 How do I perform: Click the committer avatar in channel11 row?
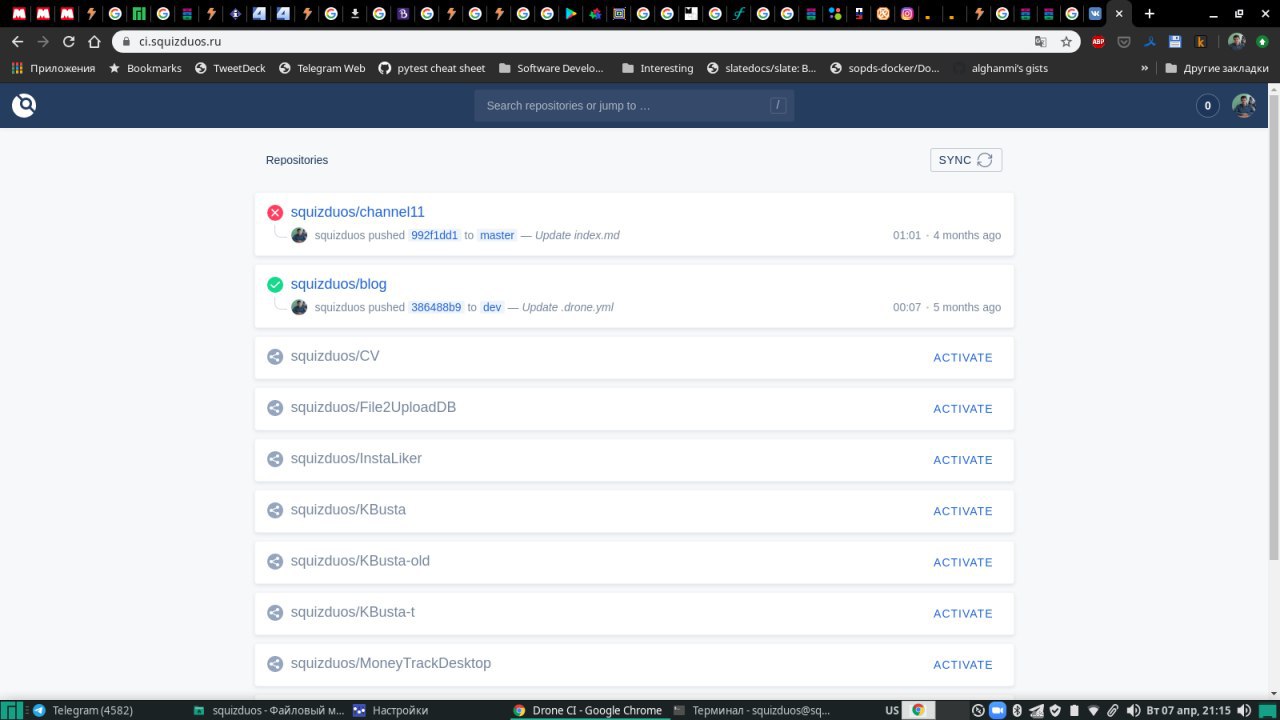299,235
